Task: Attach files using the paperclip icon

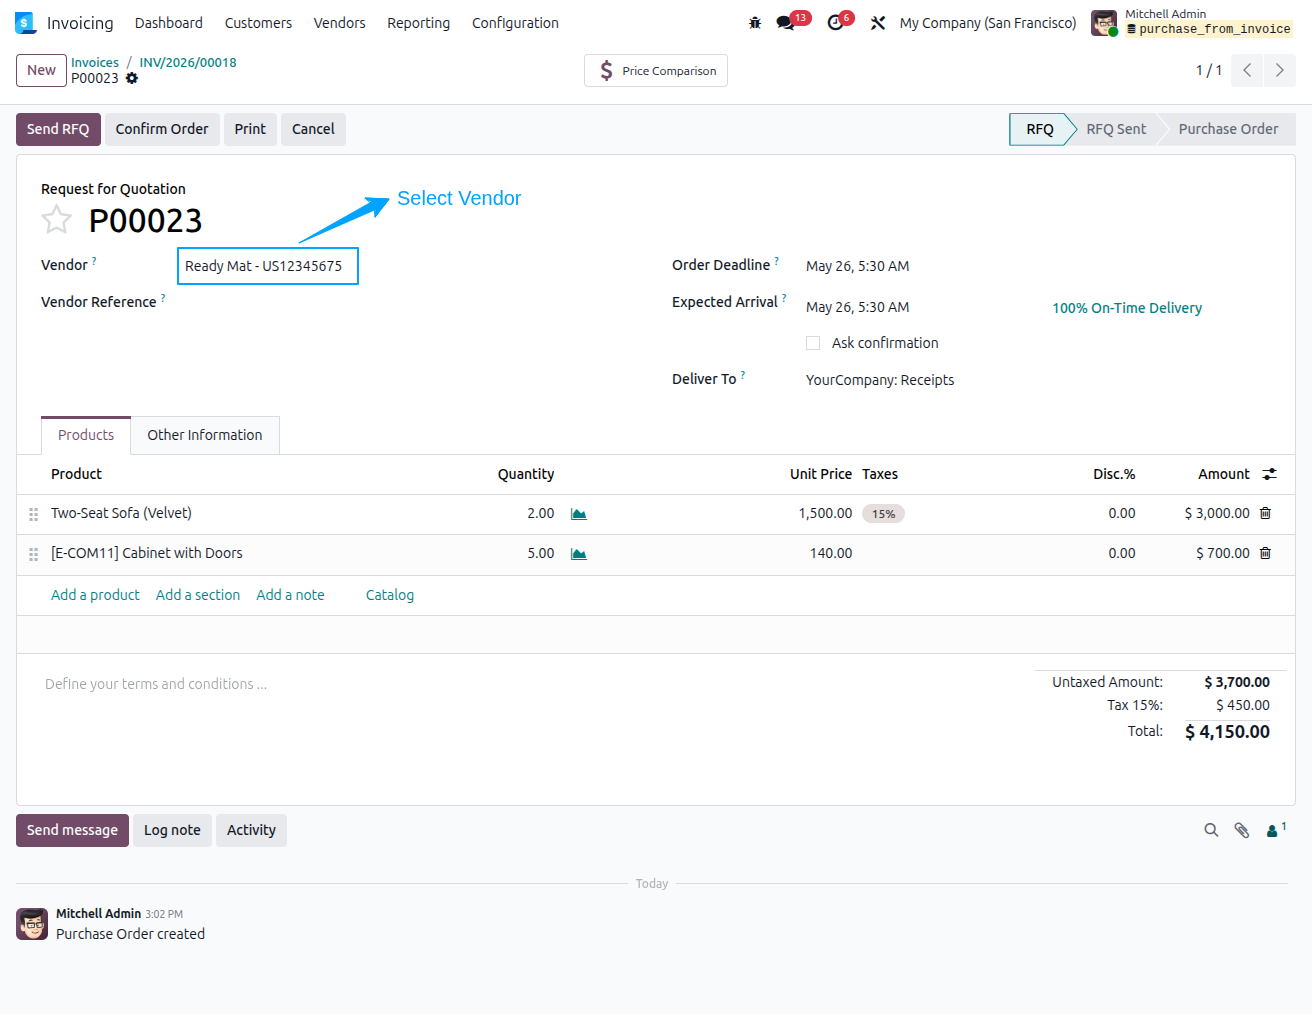Action: tap(1242, 830)
